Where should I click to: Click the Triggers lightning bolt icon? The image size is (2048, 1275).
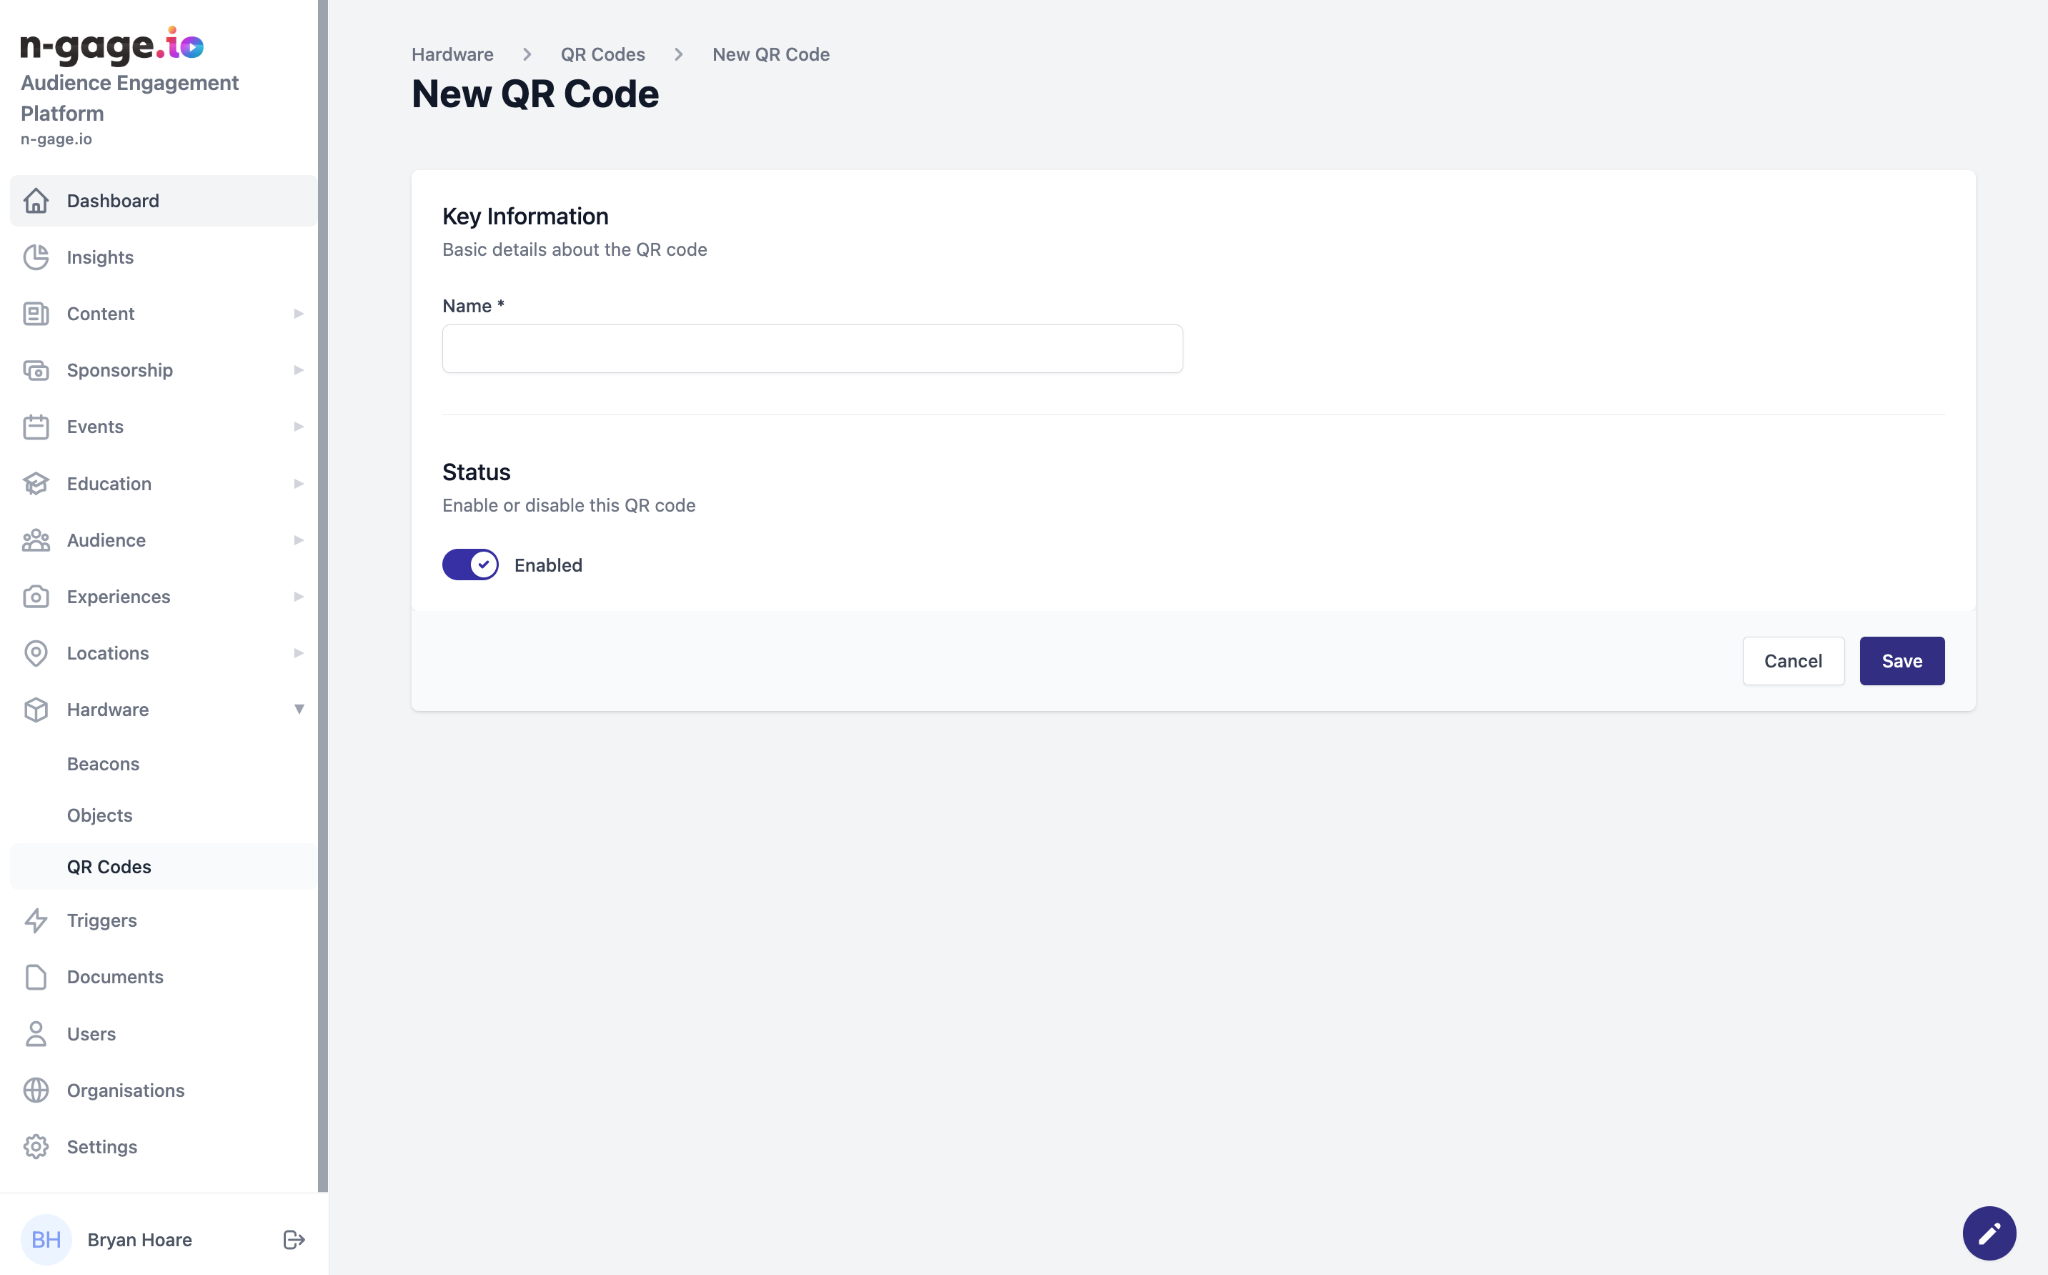click(x=36, y=920)
